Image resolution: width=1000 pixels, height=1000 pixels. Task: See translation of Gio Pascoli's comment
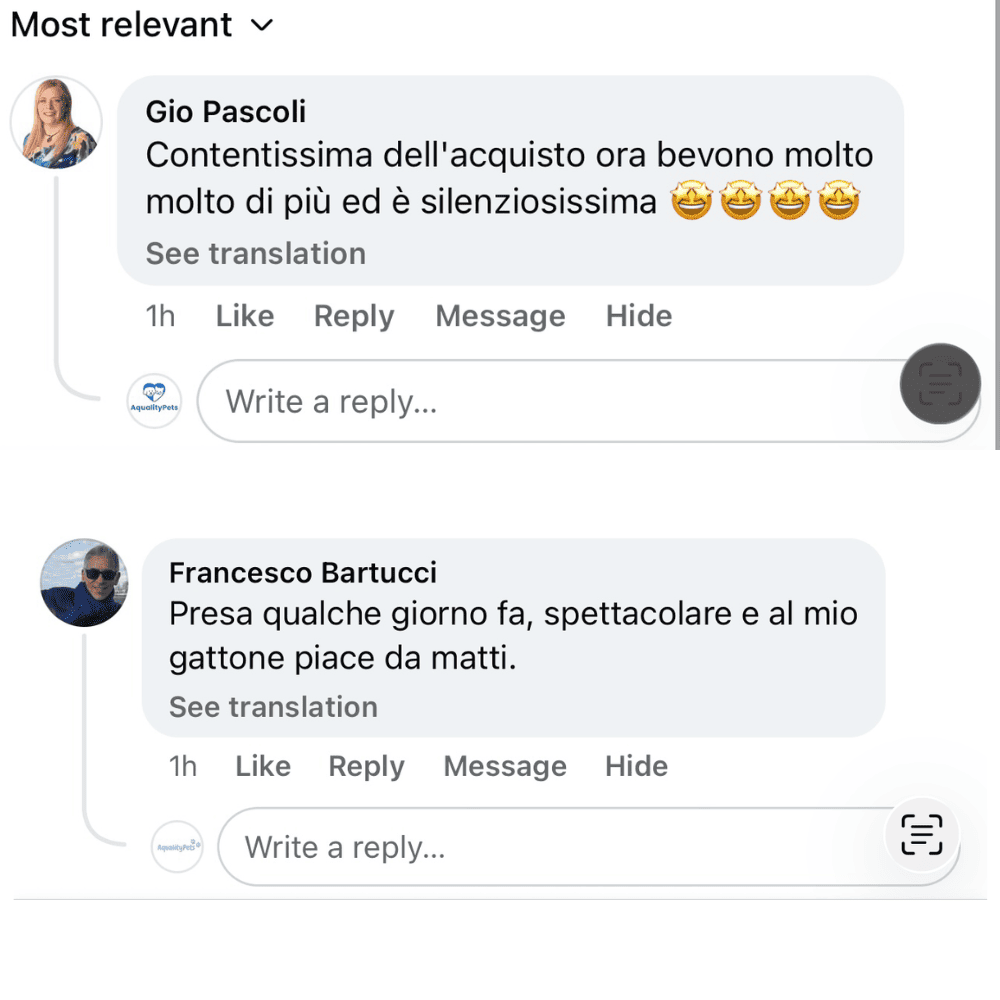click(x=255, y=254)
